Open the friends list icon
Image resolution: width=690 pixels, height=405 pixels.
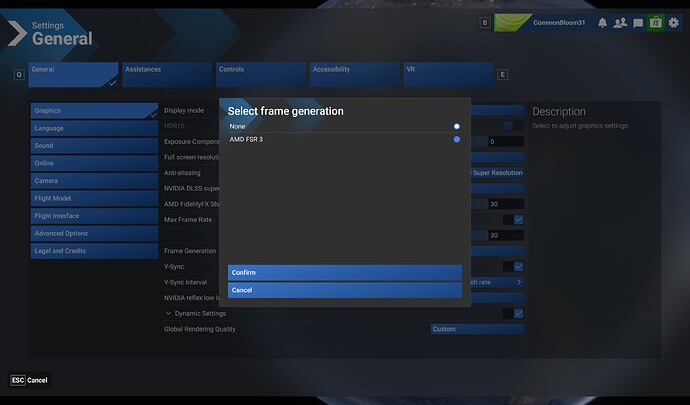pyautogui.click(x=620, y=22)
